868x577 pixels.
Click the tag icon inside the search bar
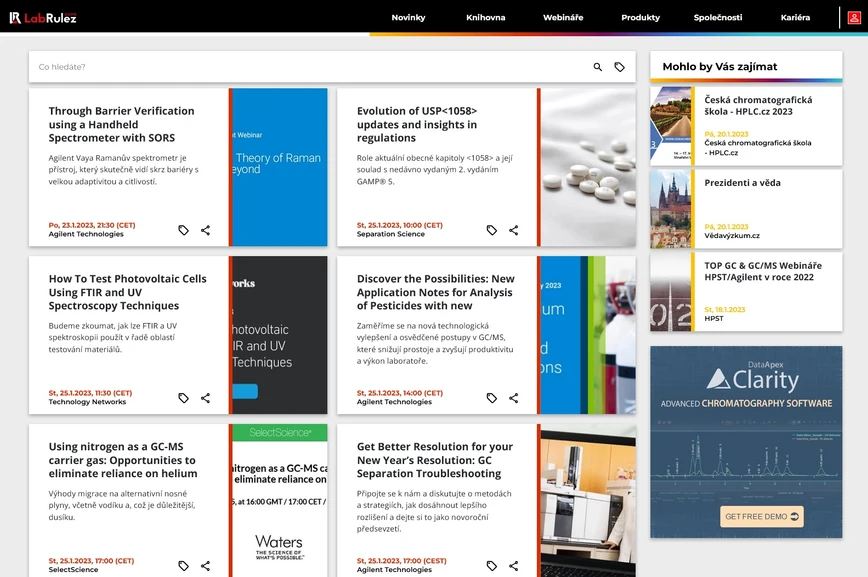click(619, 66)
